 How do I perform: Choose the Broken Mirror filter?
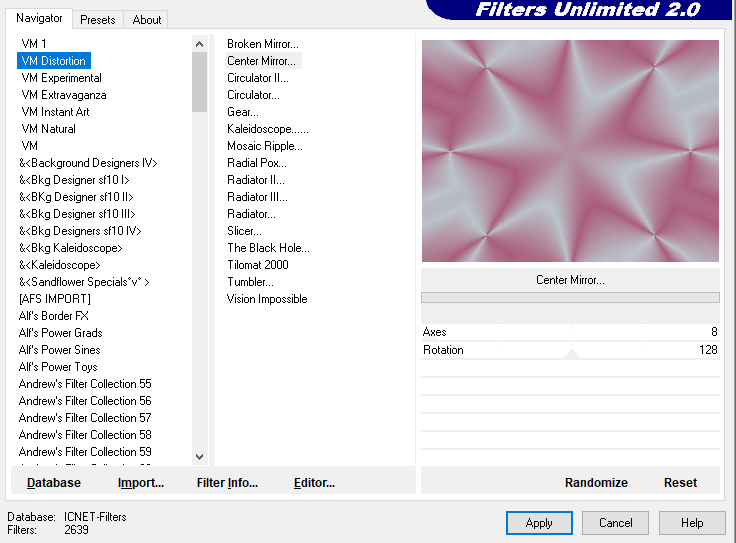coord(262,44)
